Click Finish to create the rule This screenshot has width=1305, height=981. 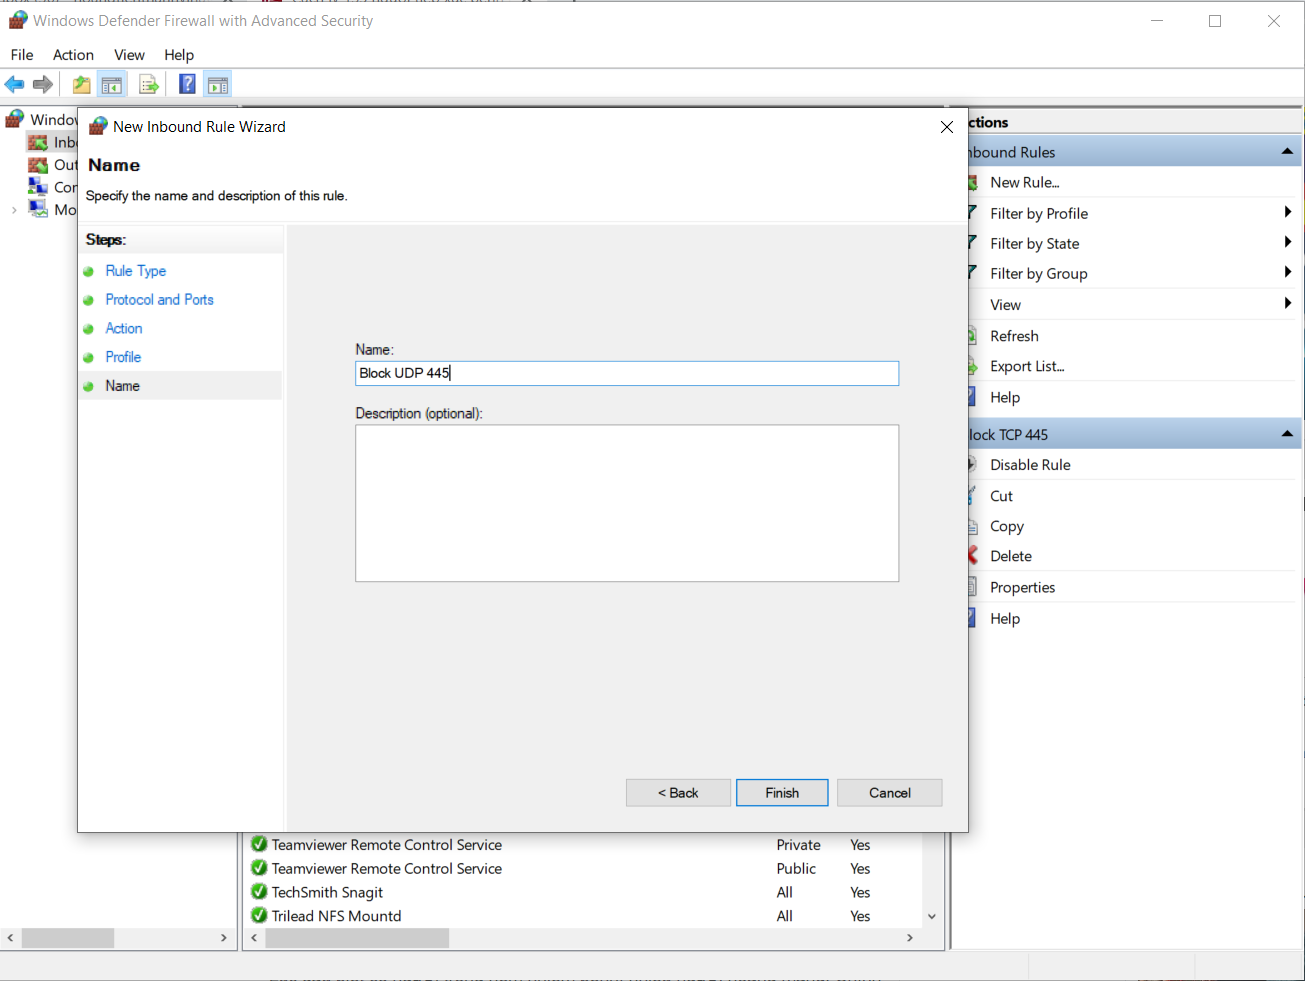[x=782, y=793]
